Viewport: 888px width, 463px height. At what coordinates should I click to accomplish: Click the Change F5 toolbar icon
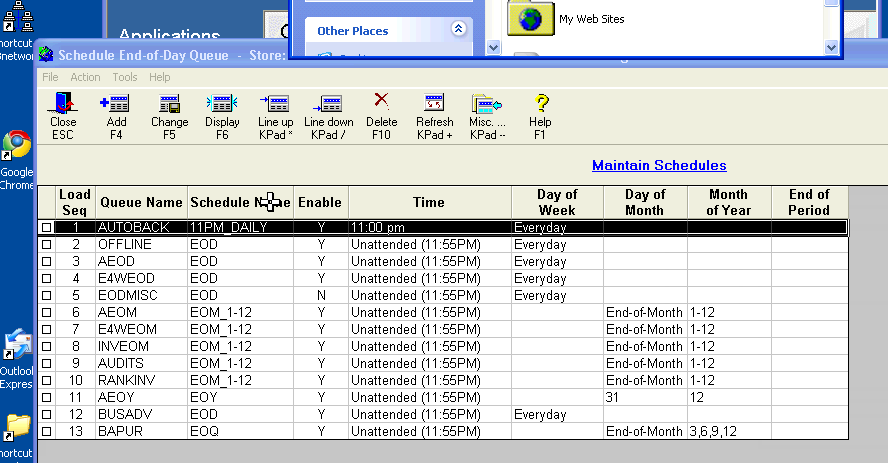(x=169, y=104)
